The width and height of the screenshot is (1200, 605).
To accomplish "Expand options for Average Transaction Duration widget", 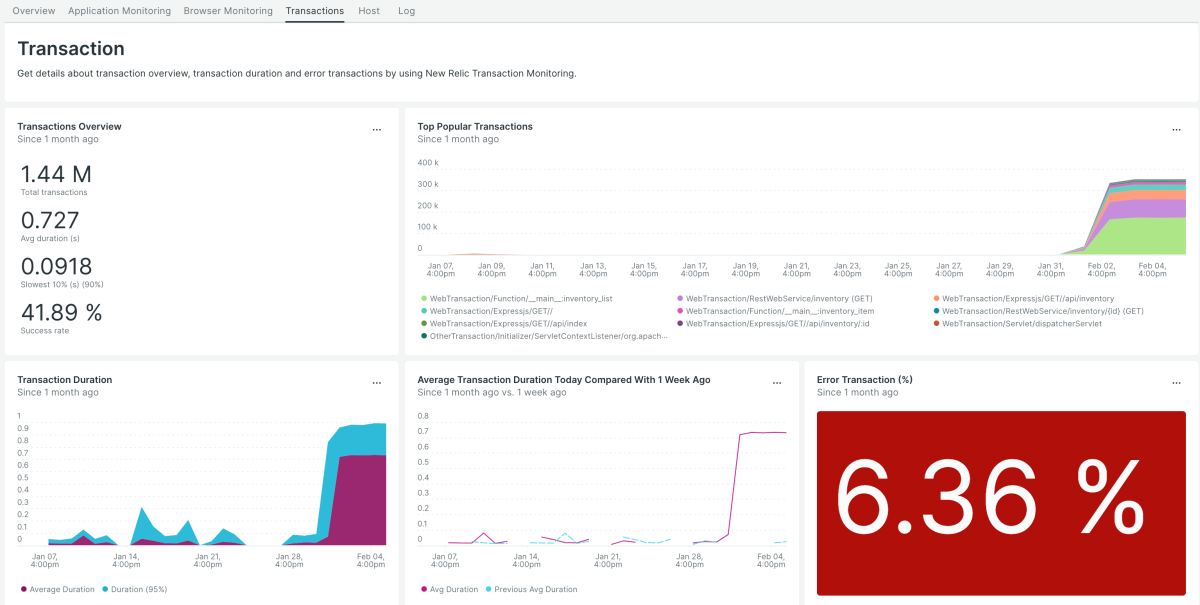I will click(x=777, y=383).
